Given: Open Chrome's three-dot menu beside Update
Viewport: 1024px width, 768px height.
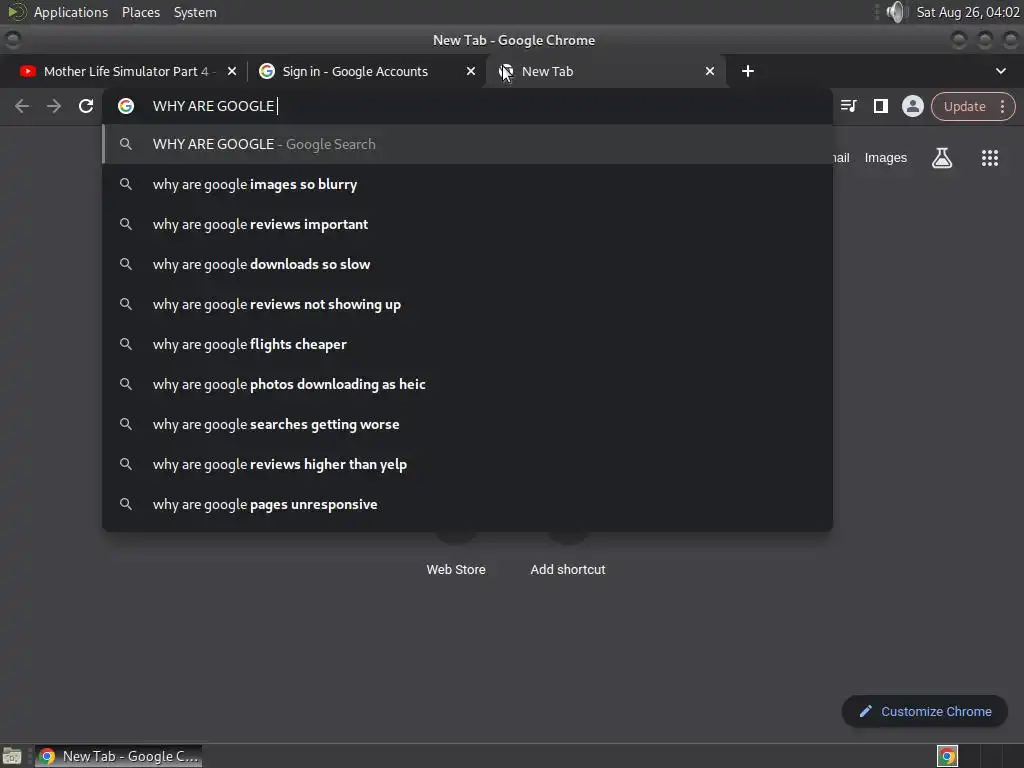Looking at the screenshot, I should (1002, 106).
